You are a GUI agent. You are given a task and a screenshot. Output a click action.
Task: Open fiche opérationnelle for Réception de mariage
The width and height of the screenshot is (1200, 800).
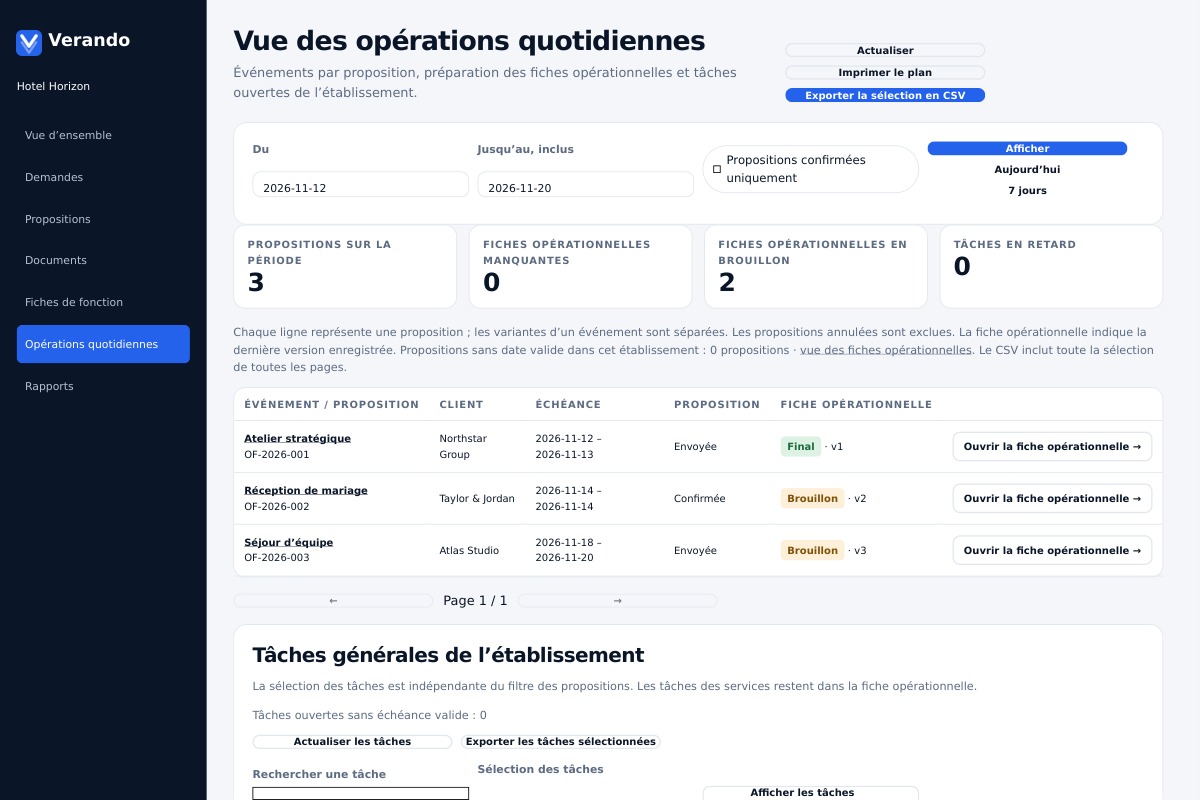pyautogui.click(x=1052, y=499)
